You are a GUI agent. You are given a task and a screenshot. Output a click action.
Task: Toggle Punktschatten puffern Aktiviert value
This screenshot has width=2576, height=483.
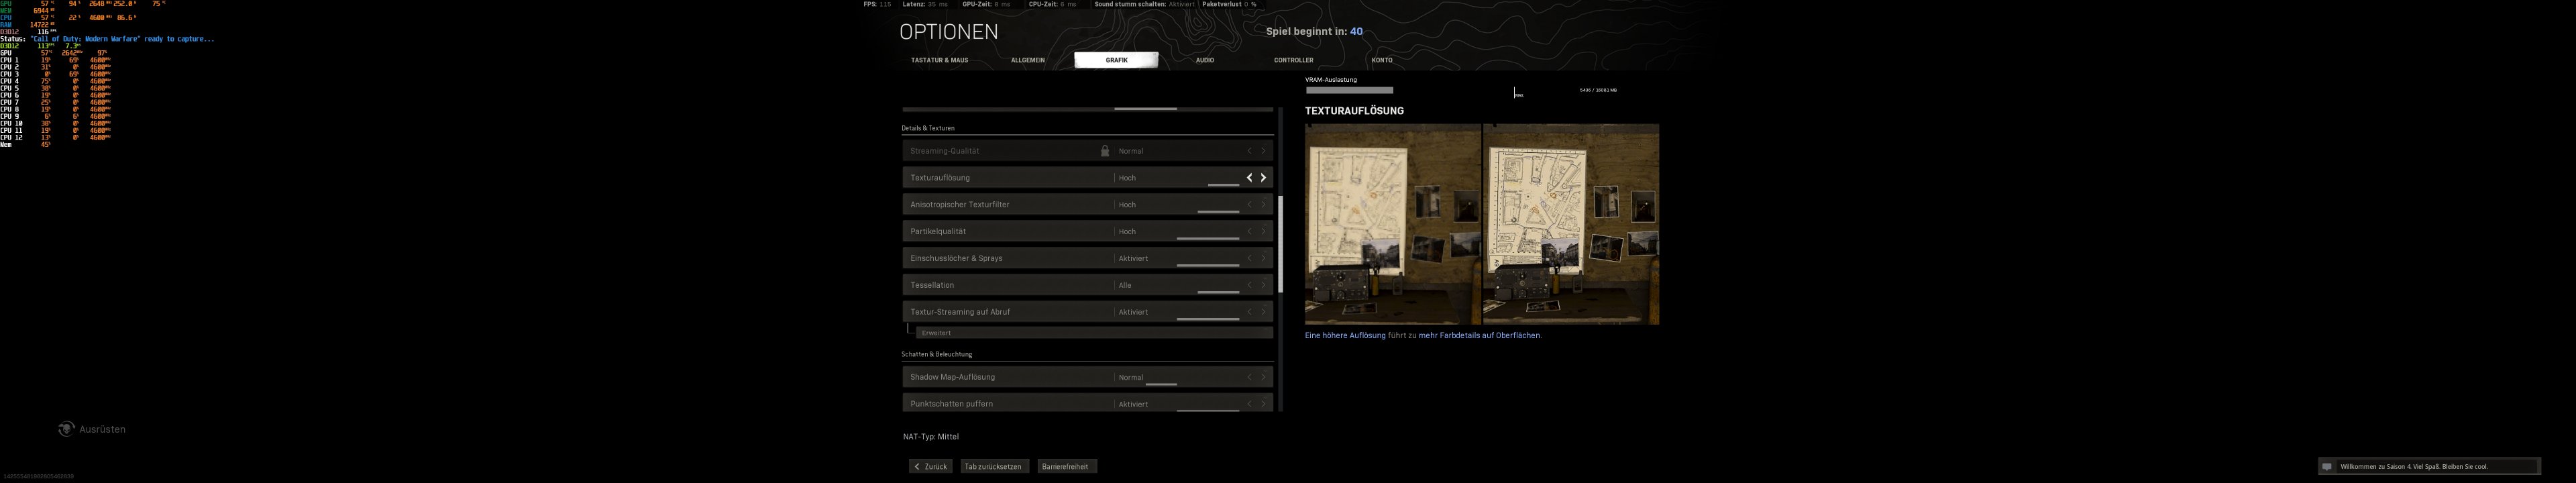1133,404
